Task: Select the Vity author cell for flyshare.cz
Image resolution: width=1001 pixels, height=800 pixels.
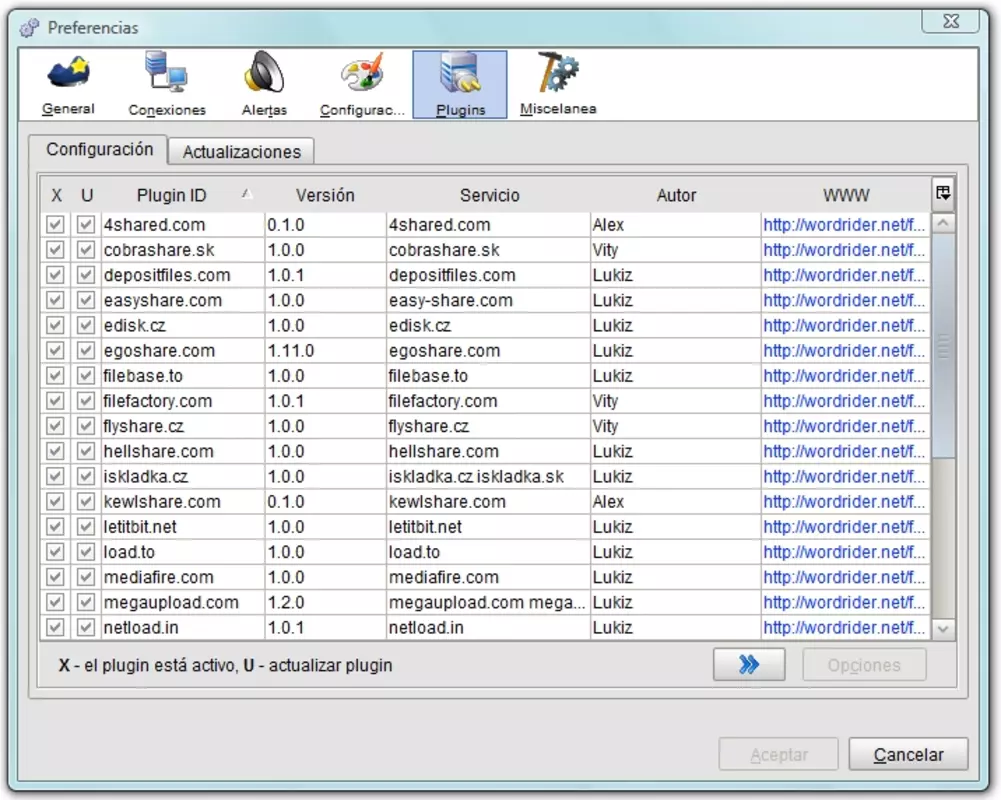Action: coord(675,426)
